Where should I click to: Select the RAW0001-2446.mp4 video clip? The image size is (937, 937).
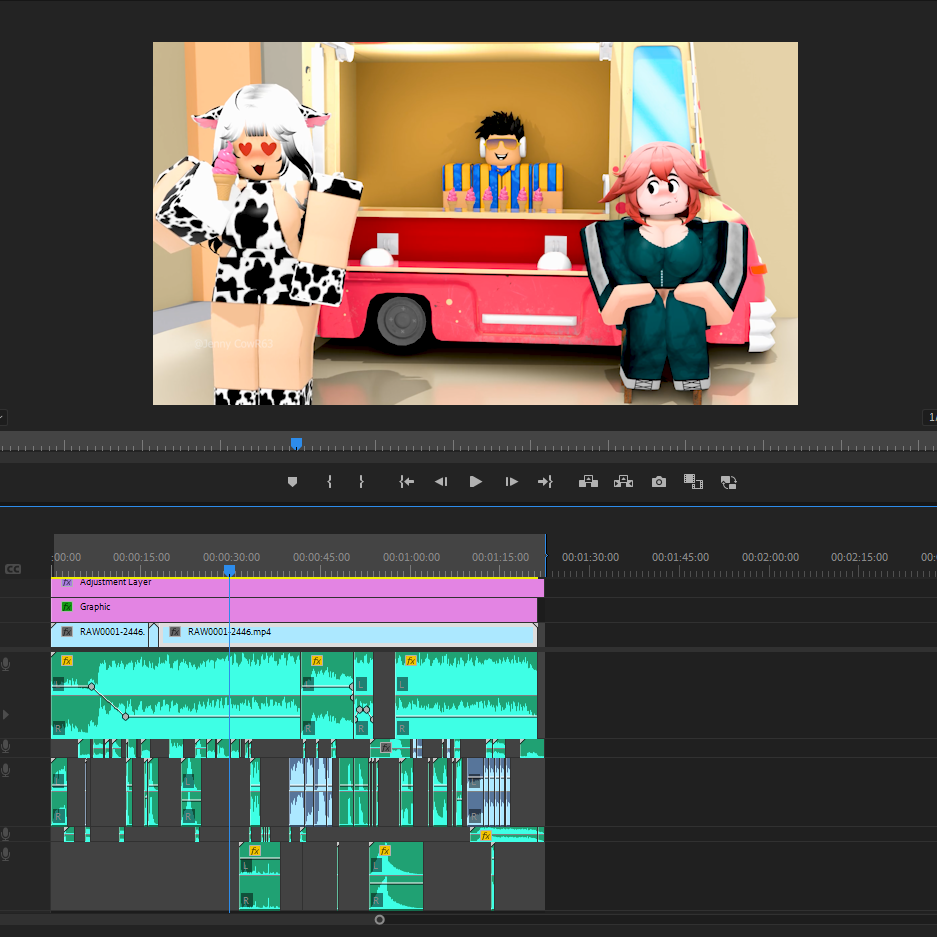point(347,635)
